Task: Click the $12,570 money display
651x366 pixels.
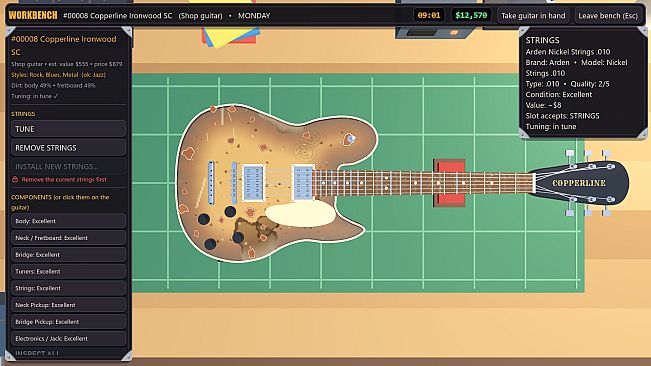Action: tap(471, 15)
